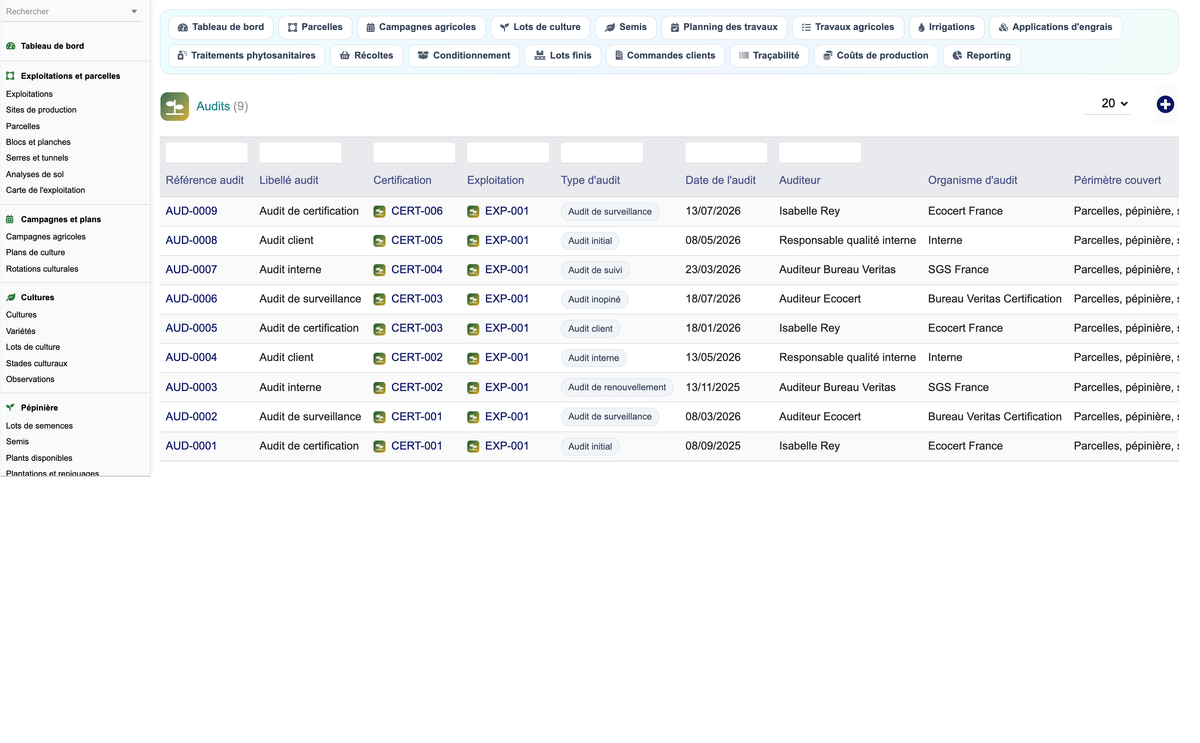The image size is (1200, 743).
Task: Click the blue plus add-audit icon
Action: point(1165,104)
